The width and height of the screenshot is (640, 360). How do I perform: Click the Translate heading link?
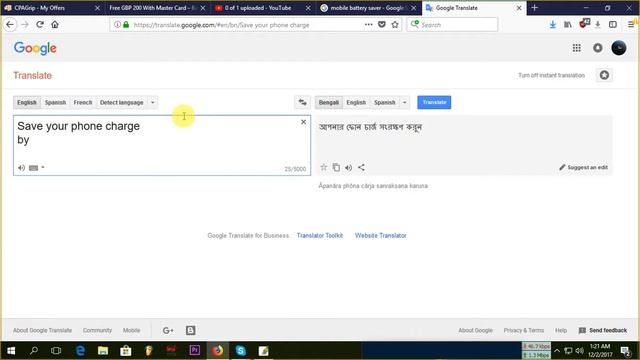(x=32, y=76)
